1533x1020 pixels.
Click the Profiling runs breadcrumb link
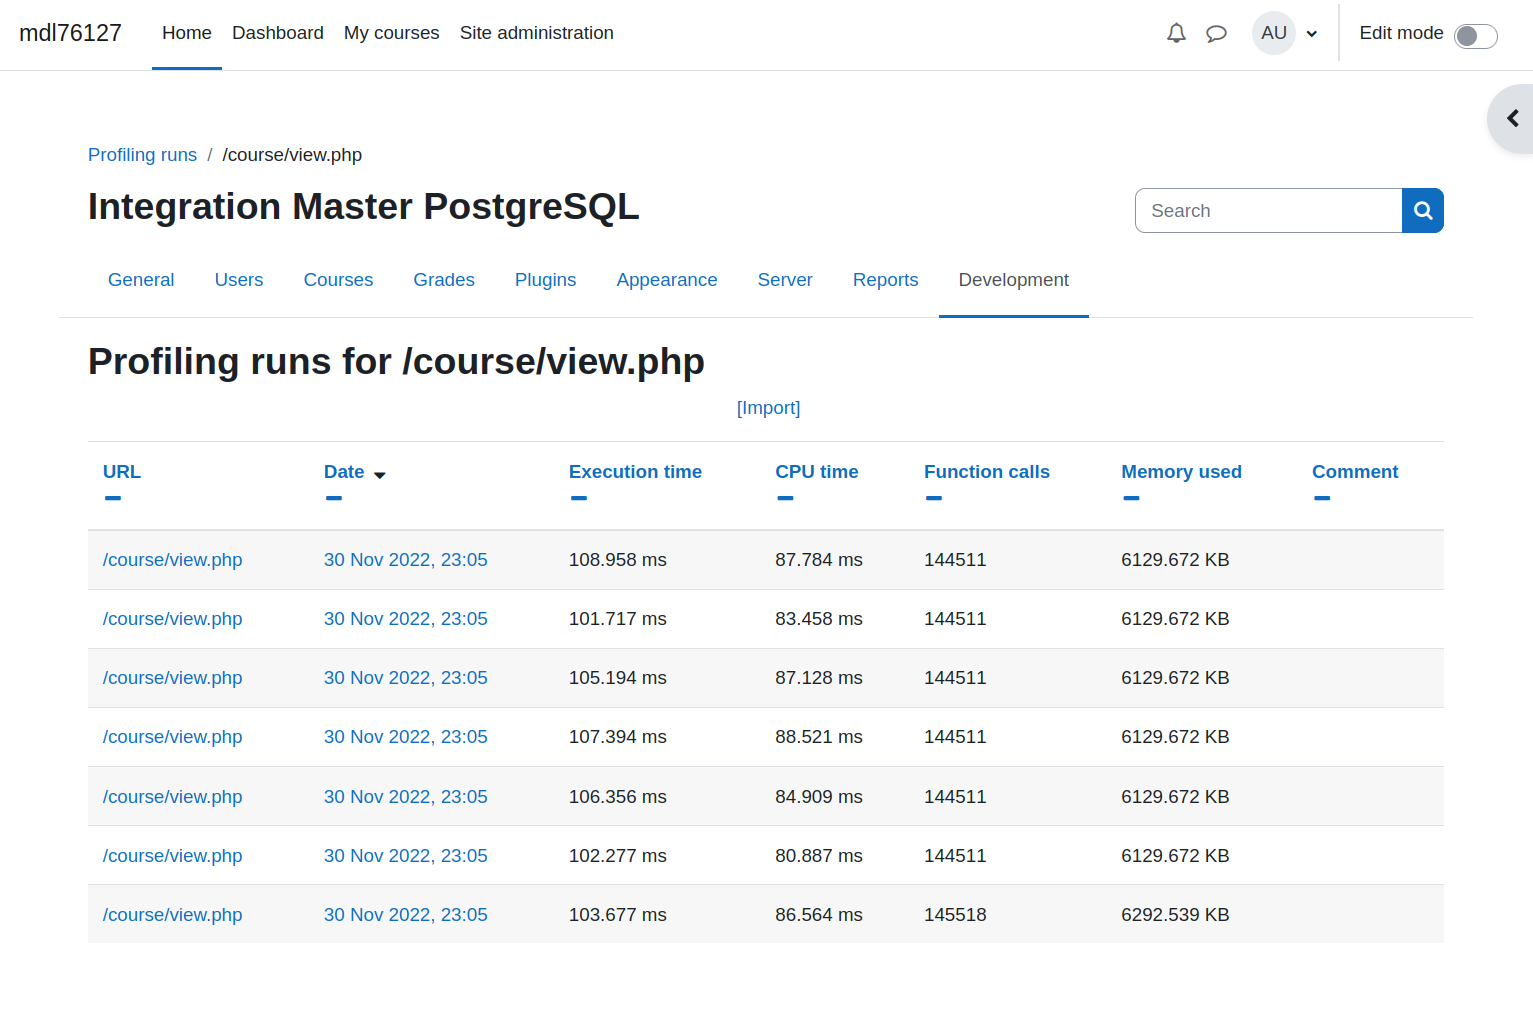142,155
